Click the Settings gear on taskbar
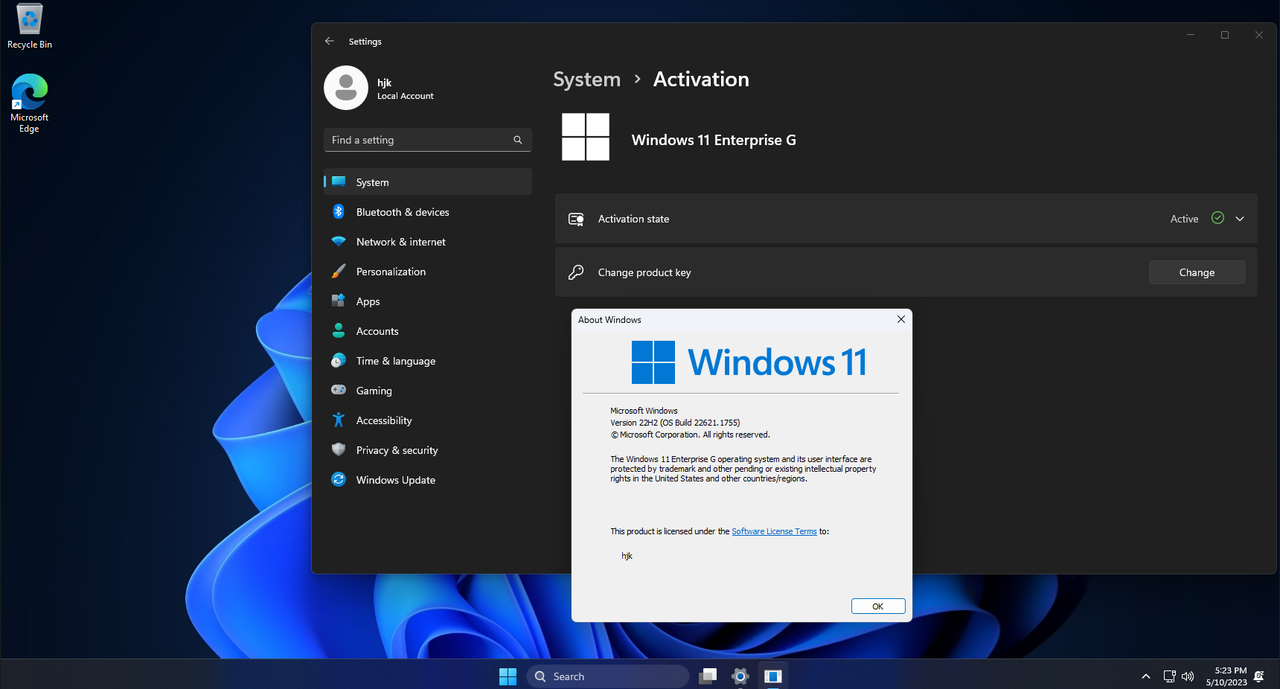The image size is (1280, 689). [740, 676]
